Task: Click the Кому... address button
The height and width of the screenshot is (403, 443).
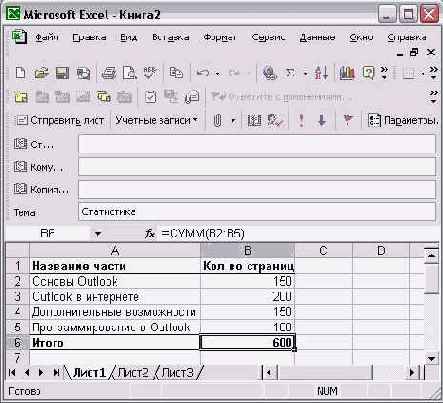Action: [x=38, y=166]
